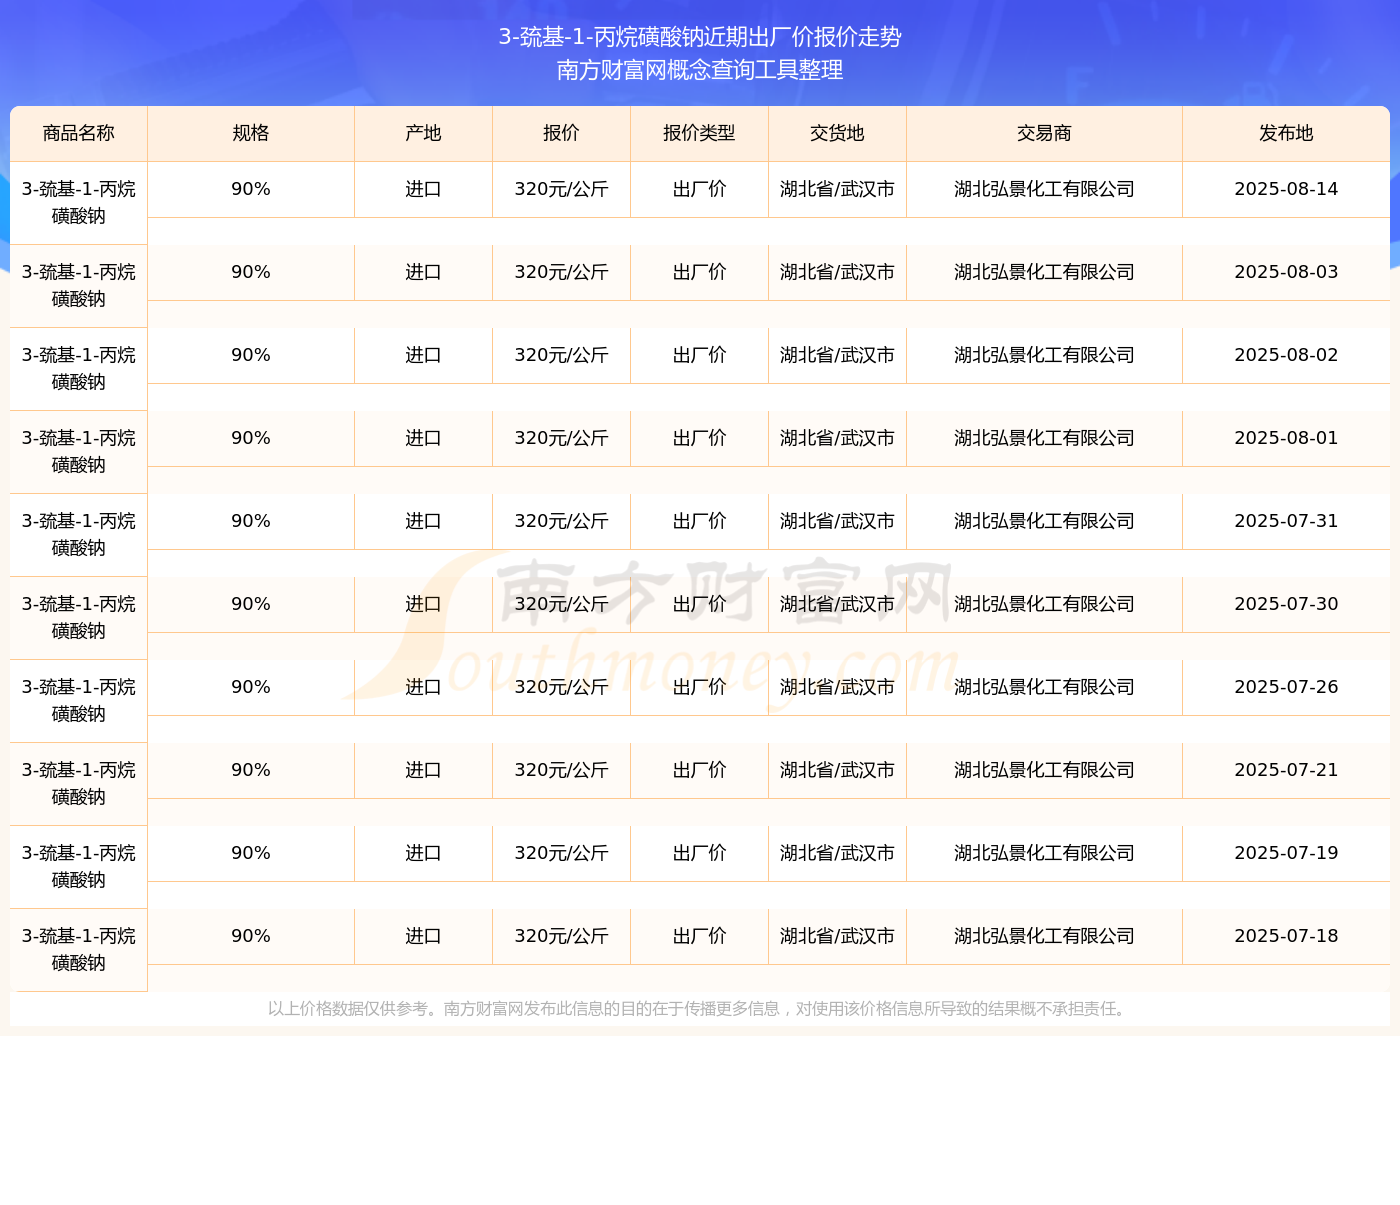The width and height of the screenshot is (1400, 1205).
Task: Select the date cell 2025-07-30
Action: click(x=1286, y=604)
